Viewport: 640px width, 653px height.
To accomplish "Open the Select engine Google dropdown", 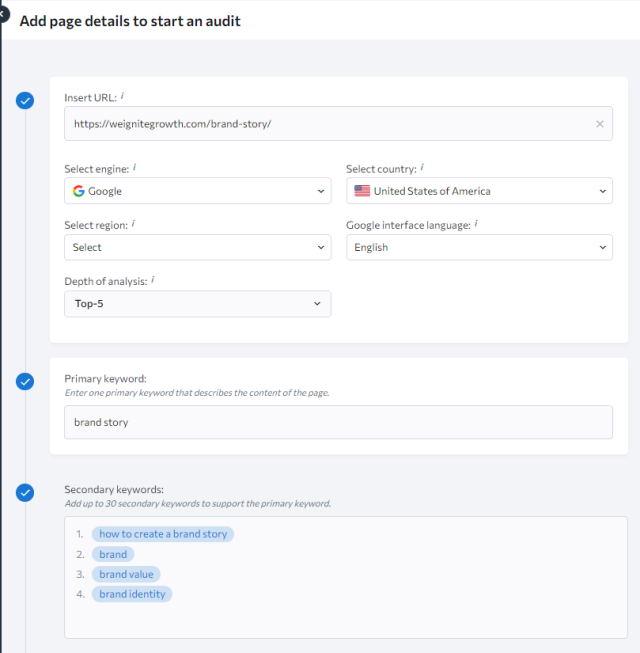I will pos(197,191).
